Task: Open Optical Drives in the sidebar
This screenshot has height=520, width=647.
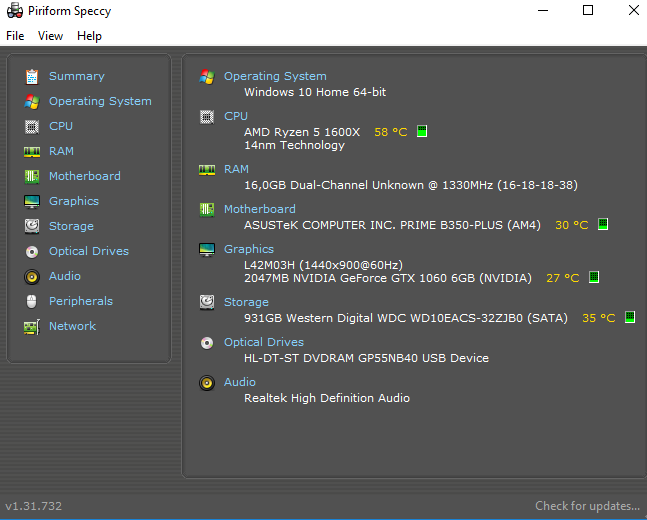Action: 89,251
